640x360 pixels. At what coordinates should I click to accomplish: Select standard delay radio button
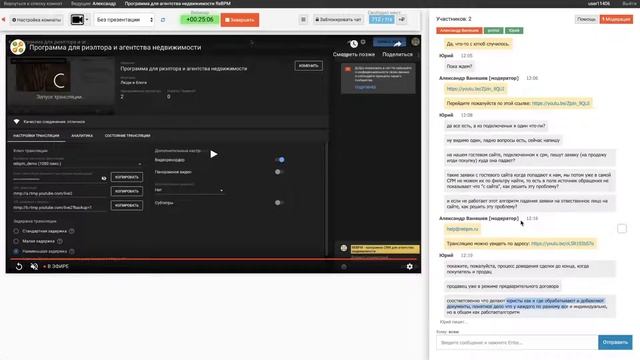(16, 231)
